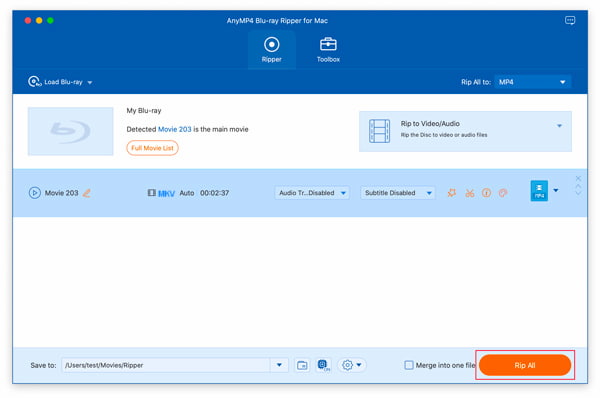
Task: Expand Rip to Video/Audio options
Action: coord(559,126)
